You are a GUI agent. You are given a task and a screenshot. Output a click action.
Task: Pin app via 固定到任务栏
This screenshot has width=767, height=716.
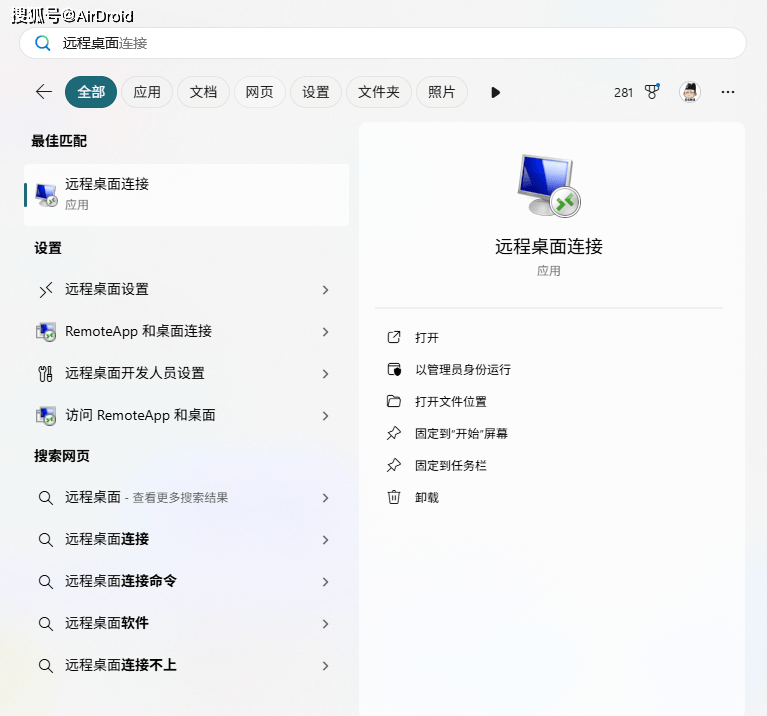(x=450, y=465)
